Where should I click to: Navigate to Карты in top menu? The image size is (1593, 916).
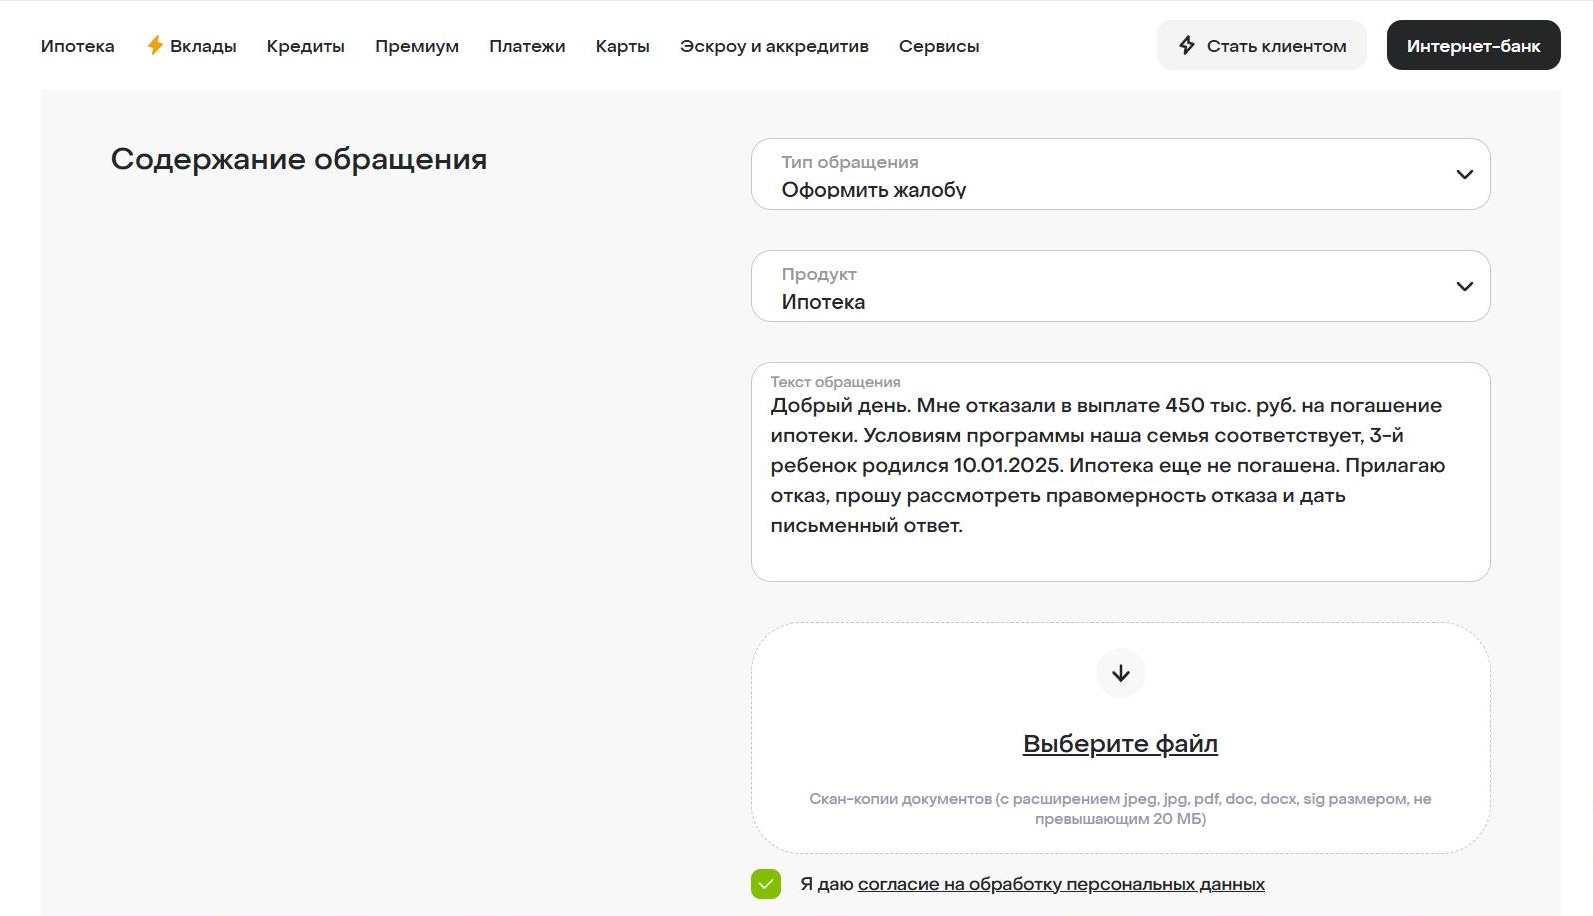(x=622, y=46)
